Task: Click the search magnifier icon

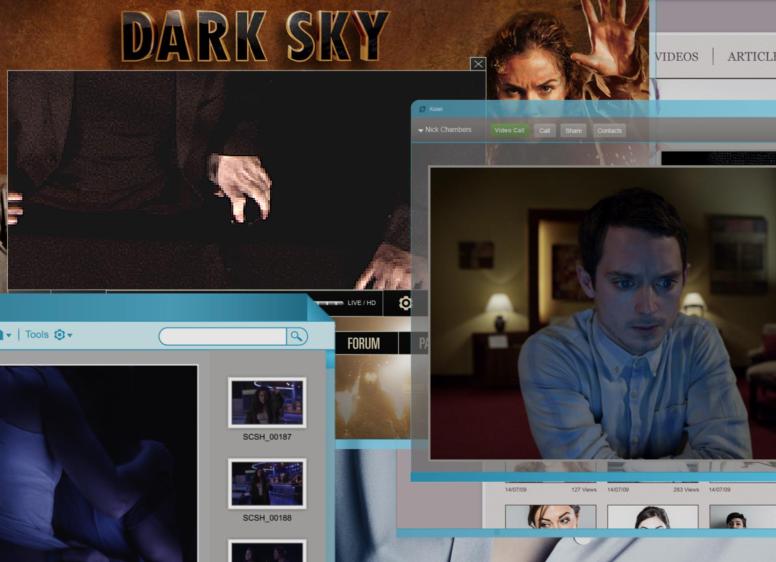Action: 297,336
